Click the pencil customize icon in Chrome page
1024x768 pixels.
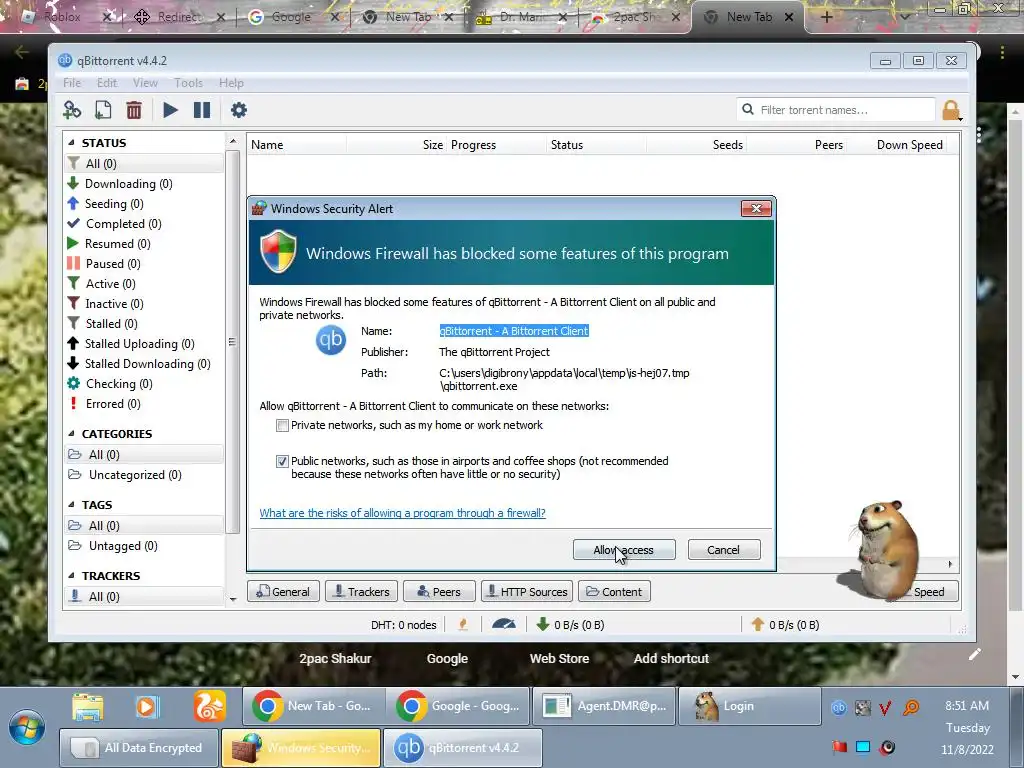pos(975,654)
